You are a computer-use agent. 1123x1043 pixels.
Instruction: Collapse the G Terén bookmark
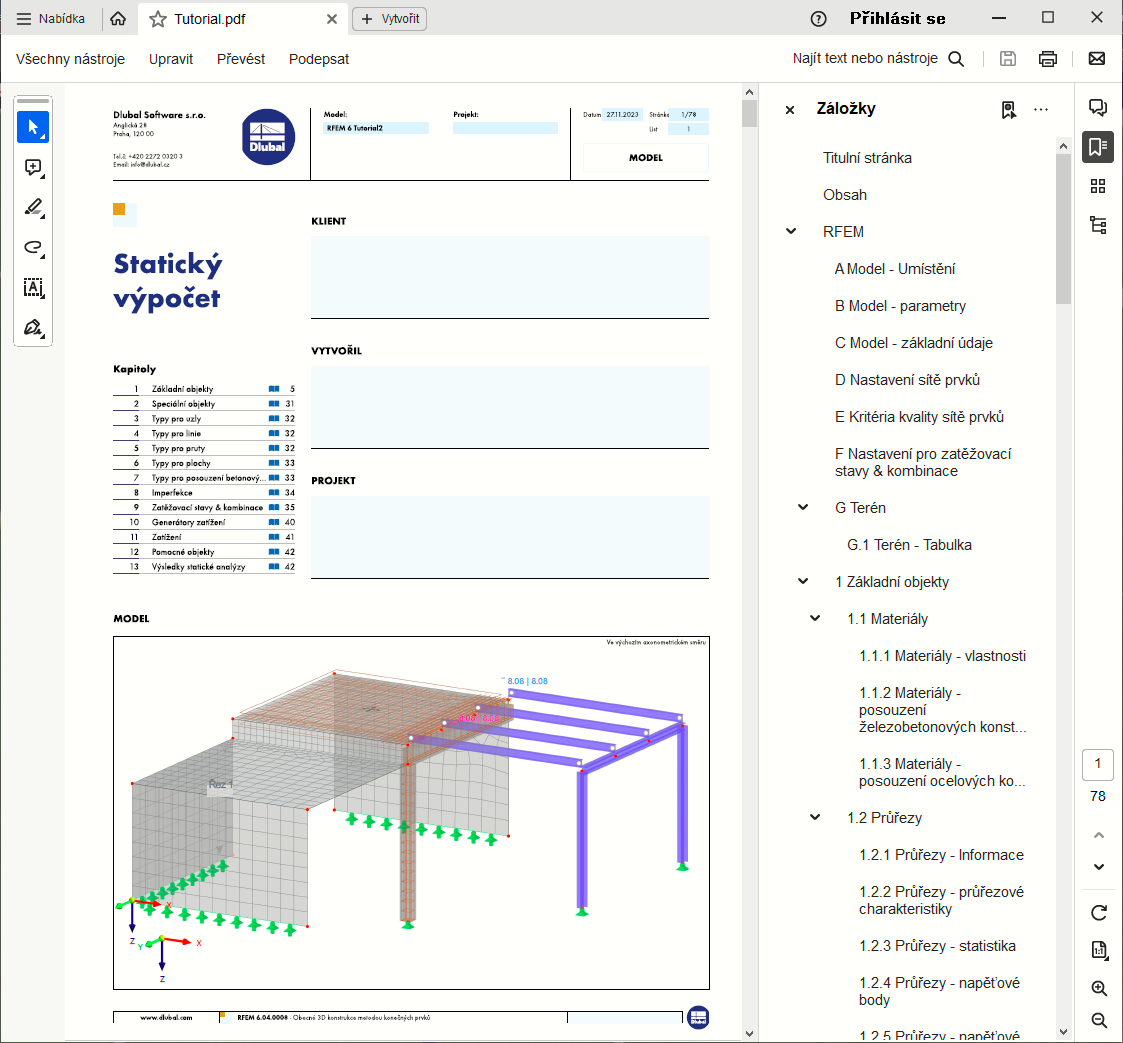(x=803, y=508)
